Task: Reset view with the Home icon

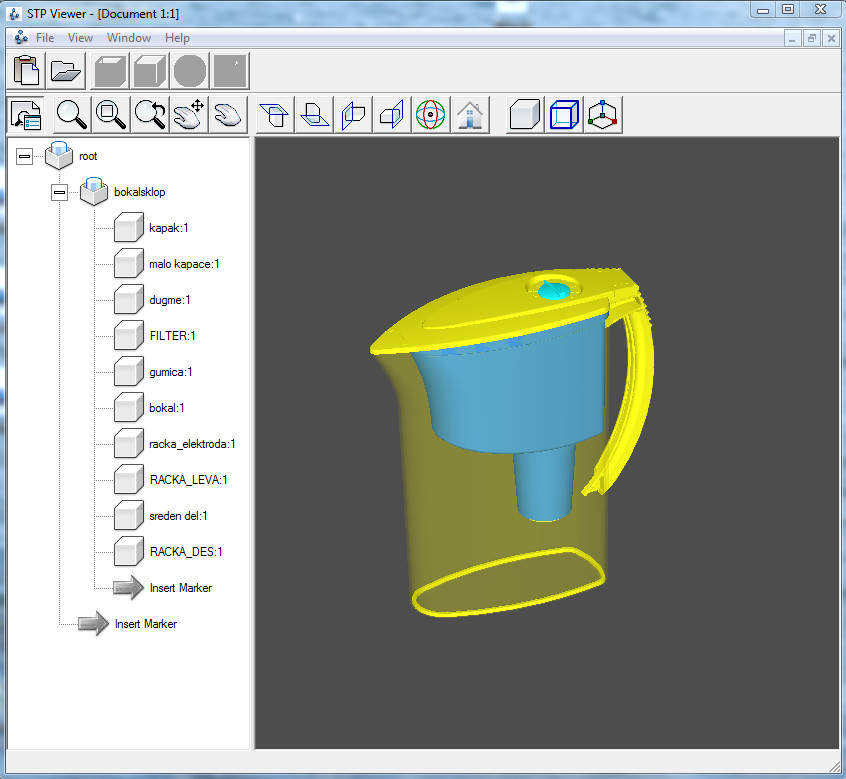Action: coord(470,115)
